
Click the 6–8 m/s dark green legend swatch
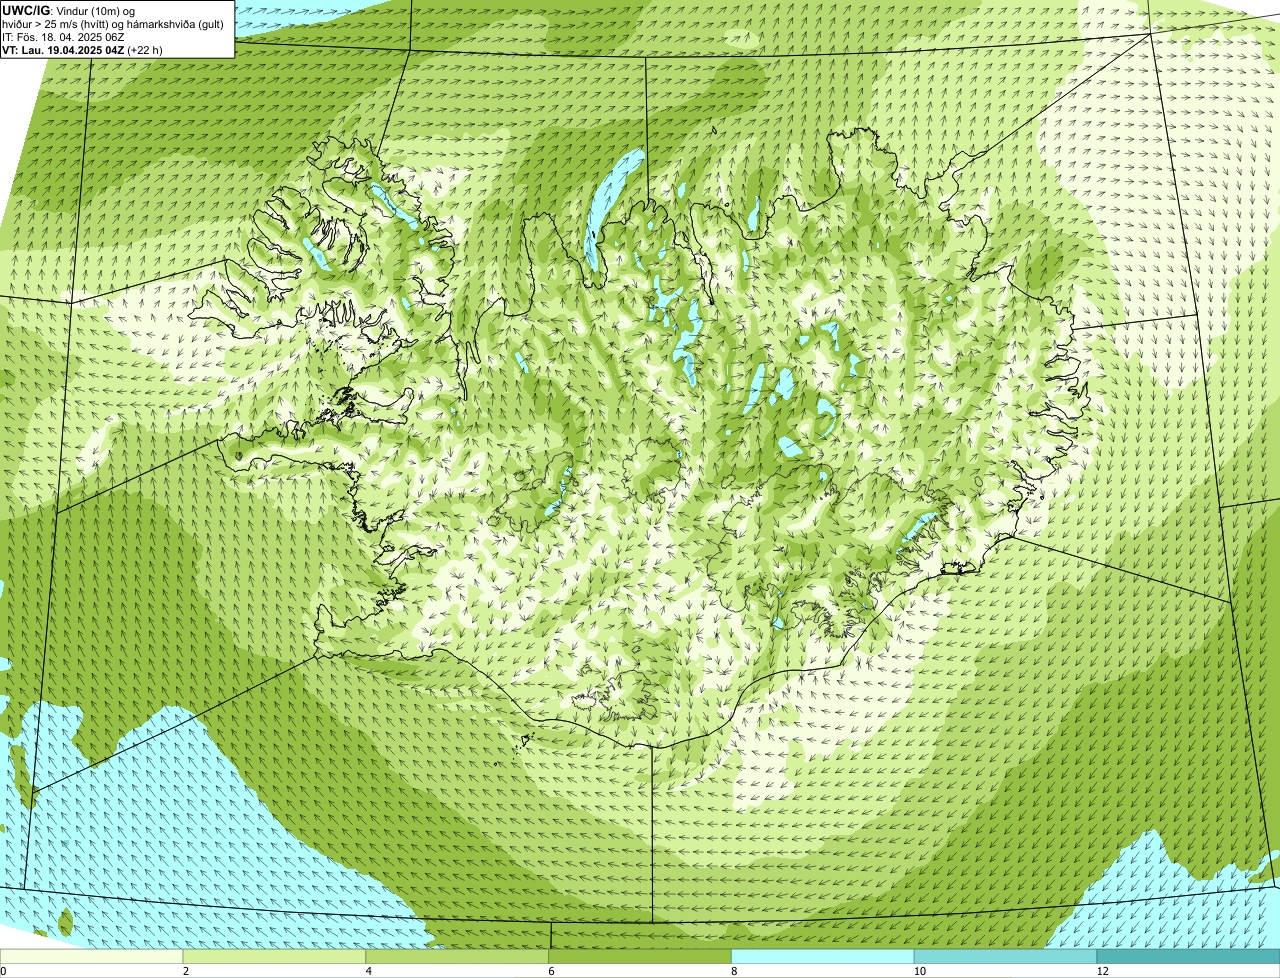click(641, 956)
